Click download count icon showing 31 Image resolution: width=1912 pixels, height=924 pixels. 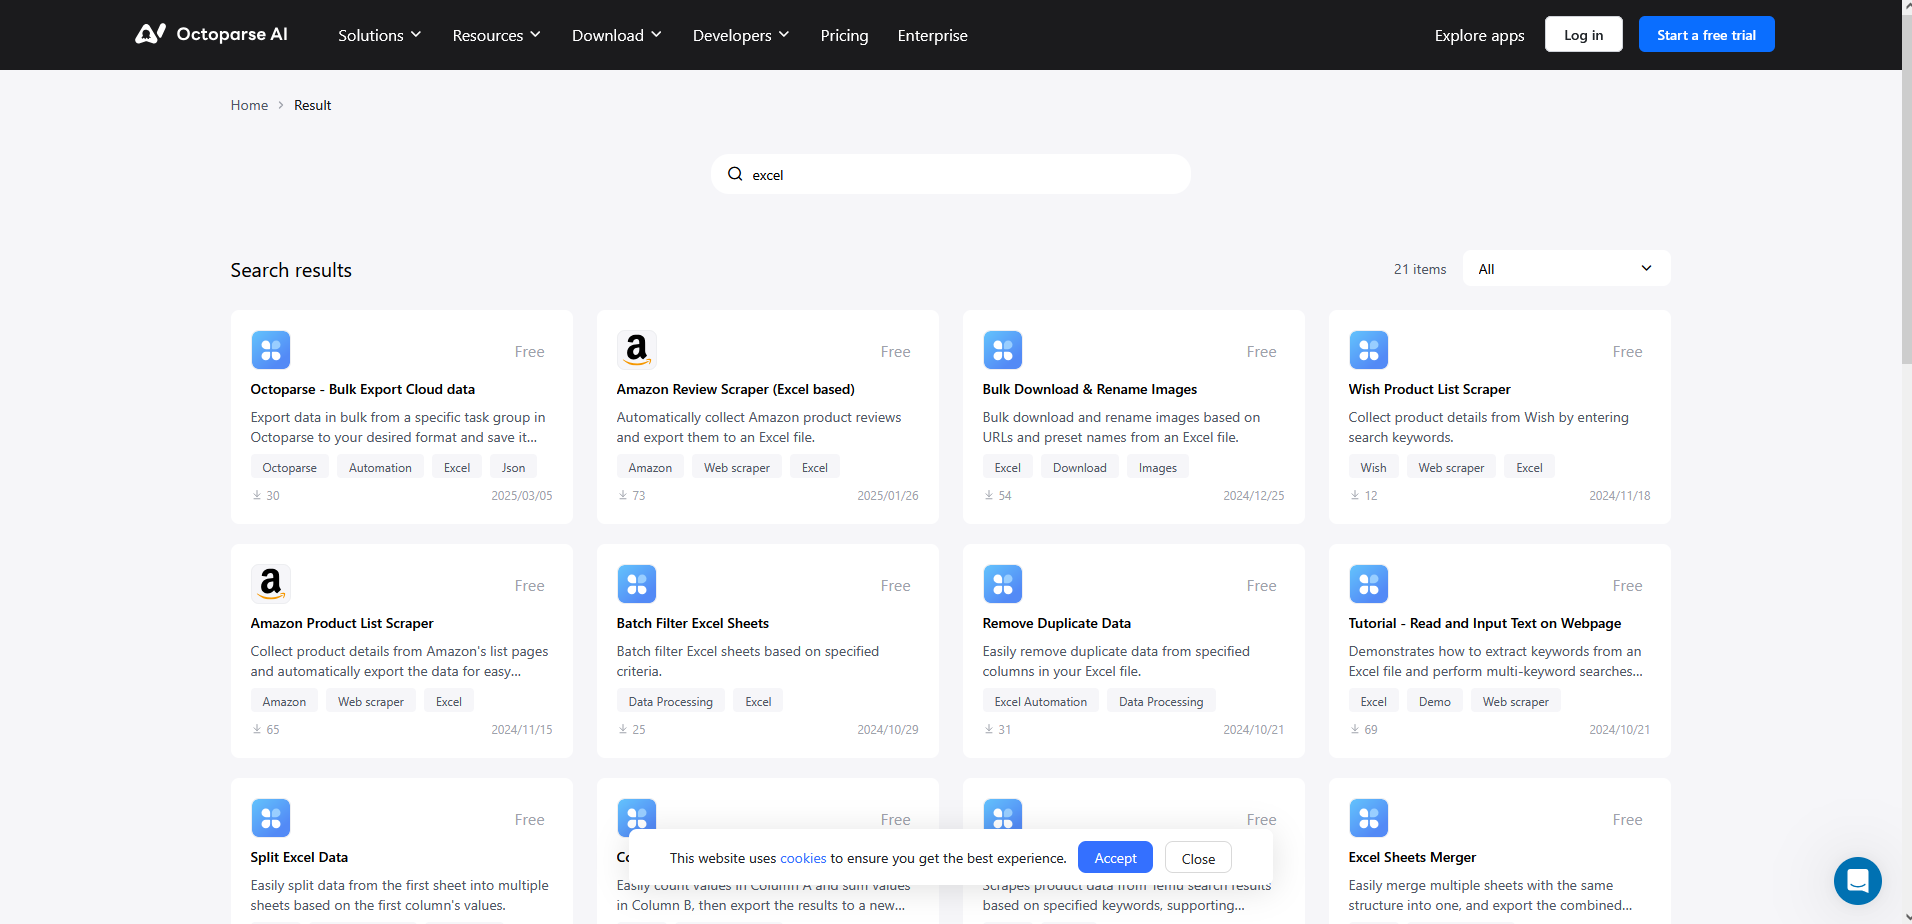click(x=989, y=729)
